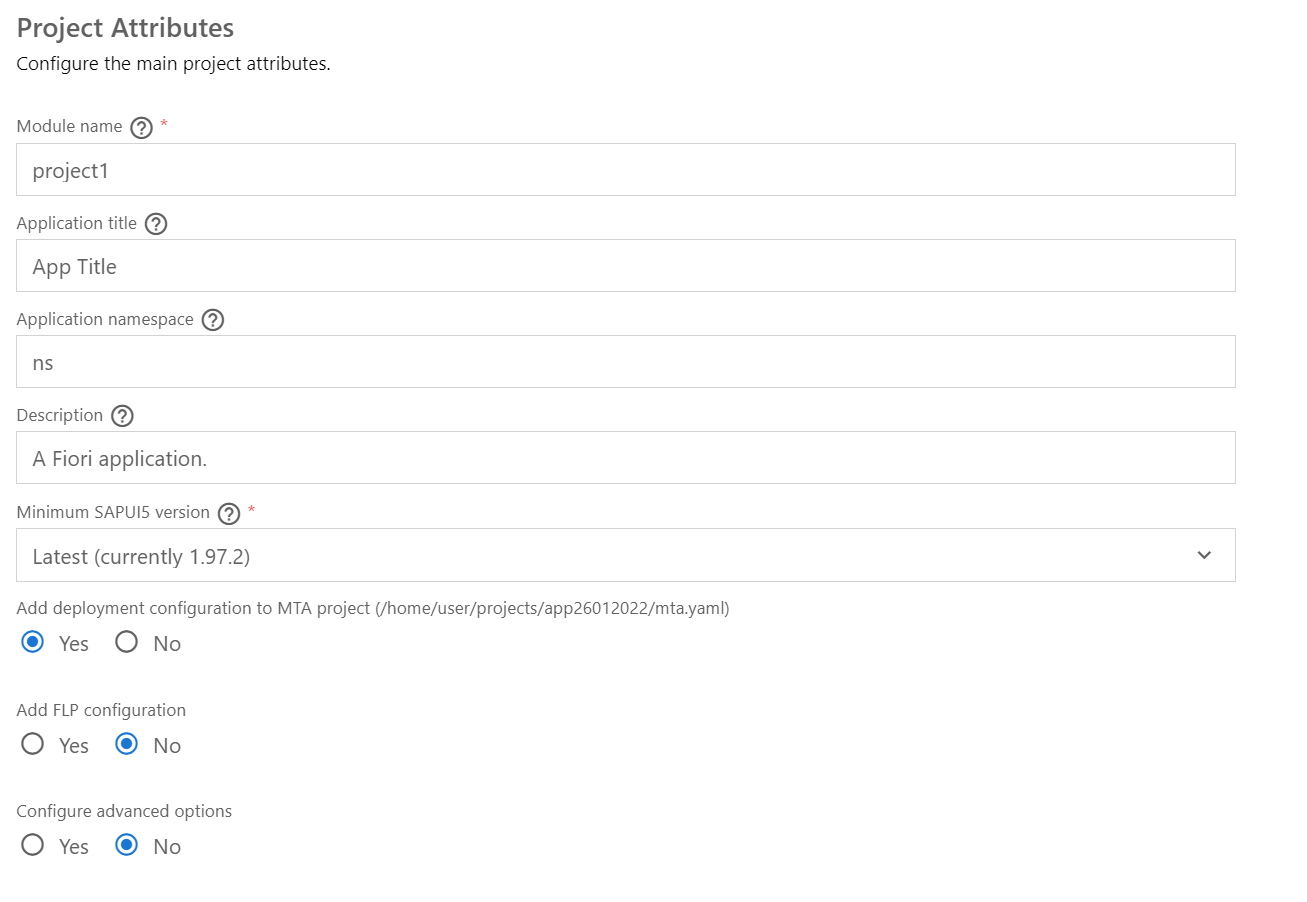Focus the Application namespace field containing ns
Image resolution: width=1307 pixels, height=902 pixels.
[626, 361]
